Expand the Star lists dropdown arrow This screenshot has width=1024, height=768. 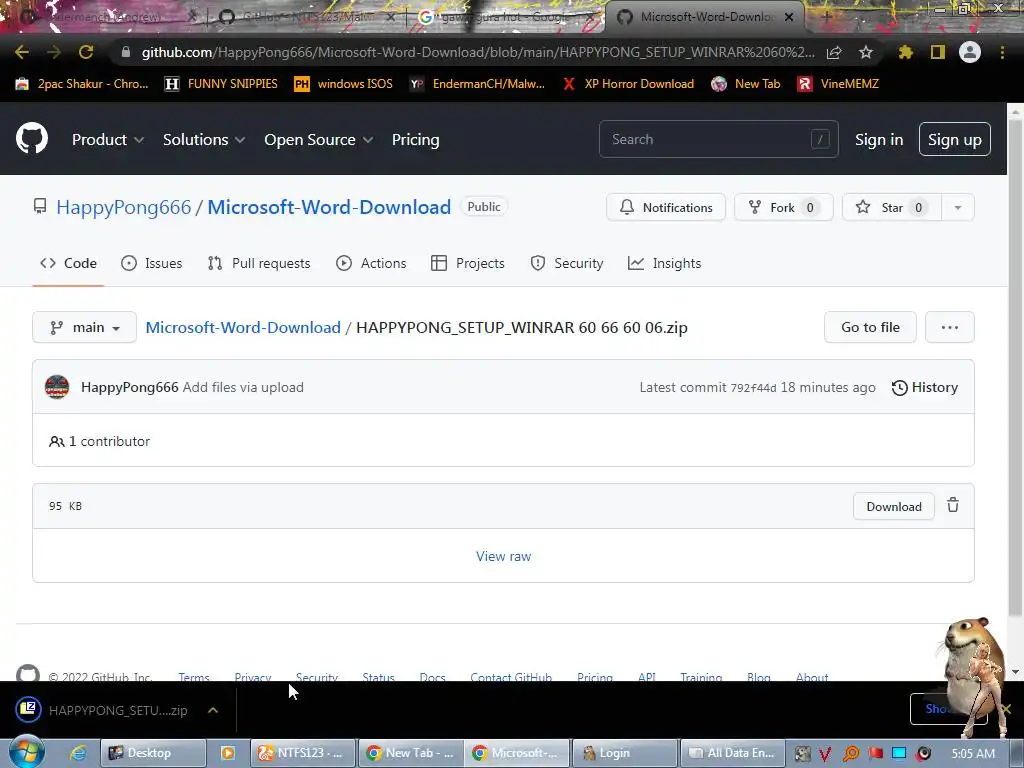(x=958, y=207)
